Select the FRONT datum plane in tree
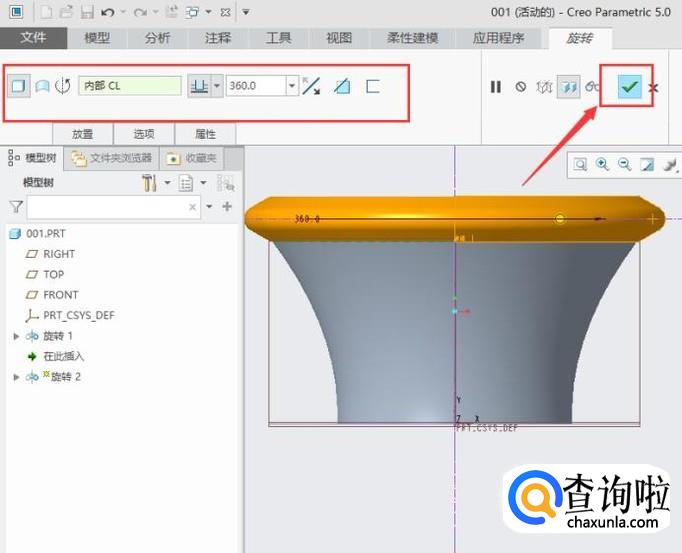This screenshot has width=682, height=553. 60,295
